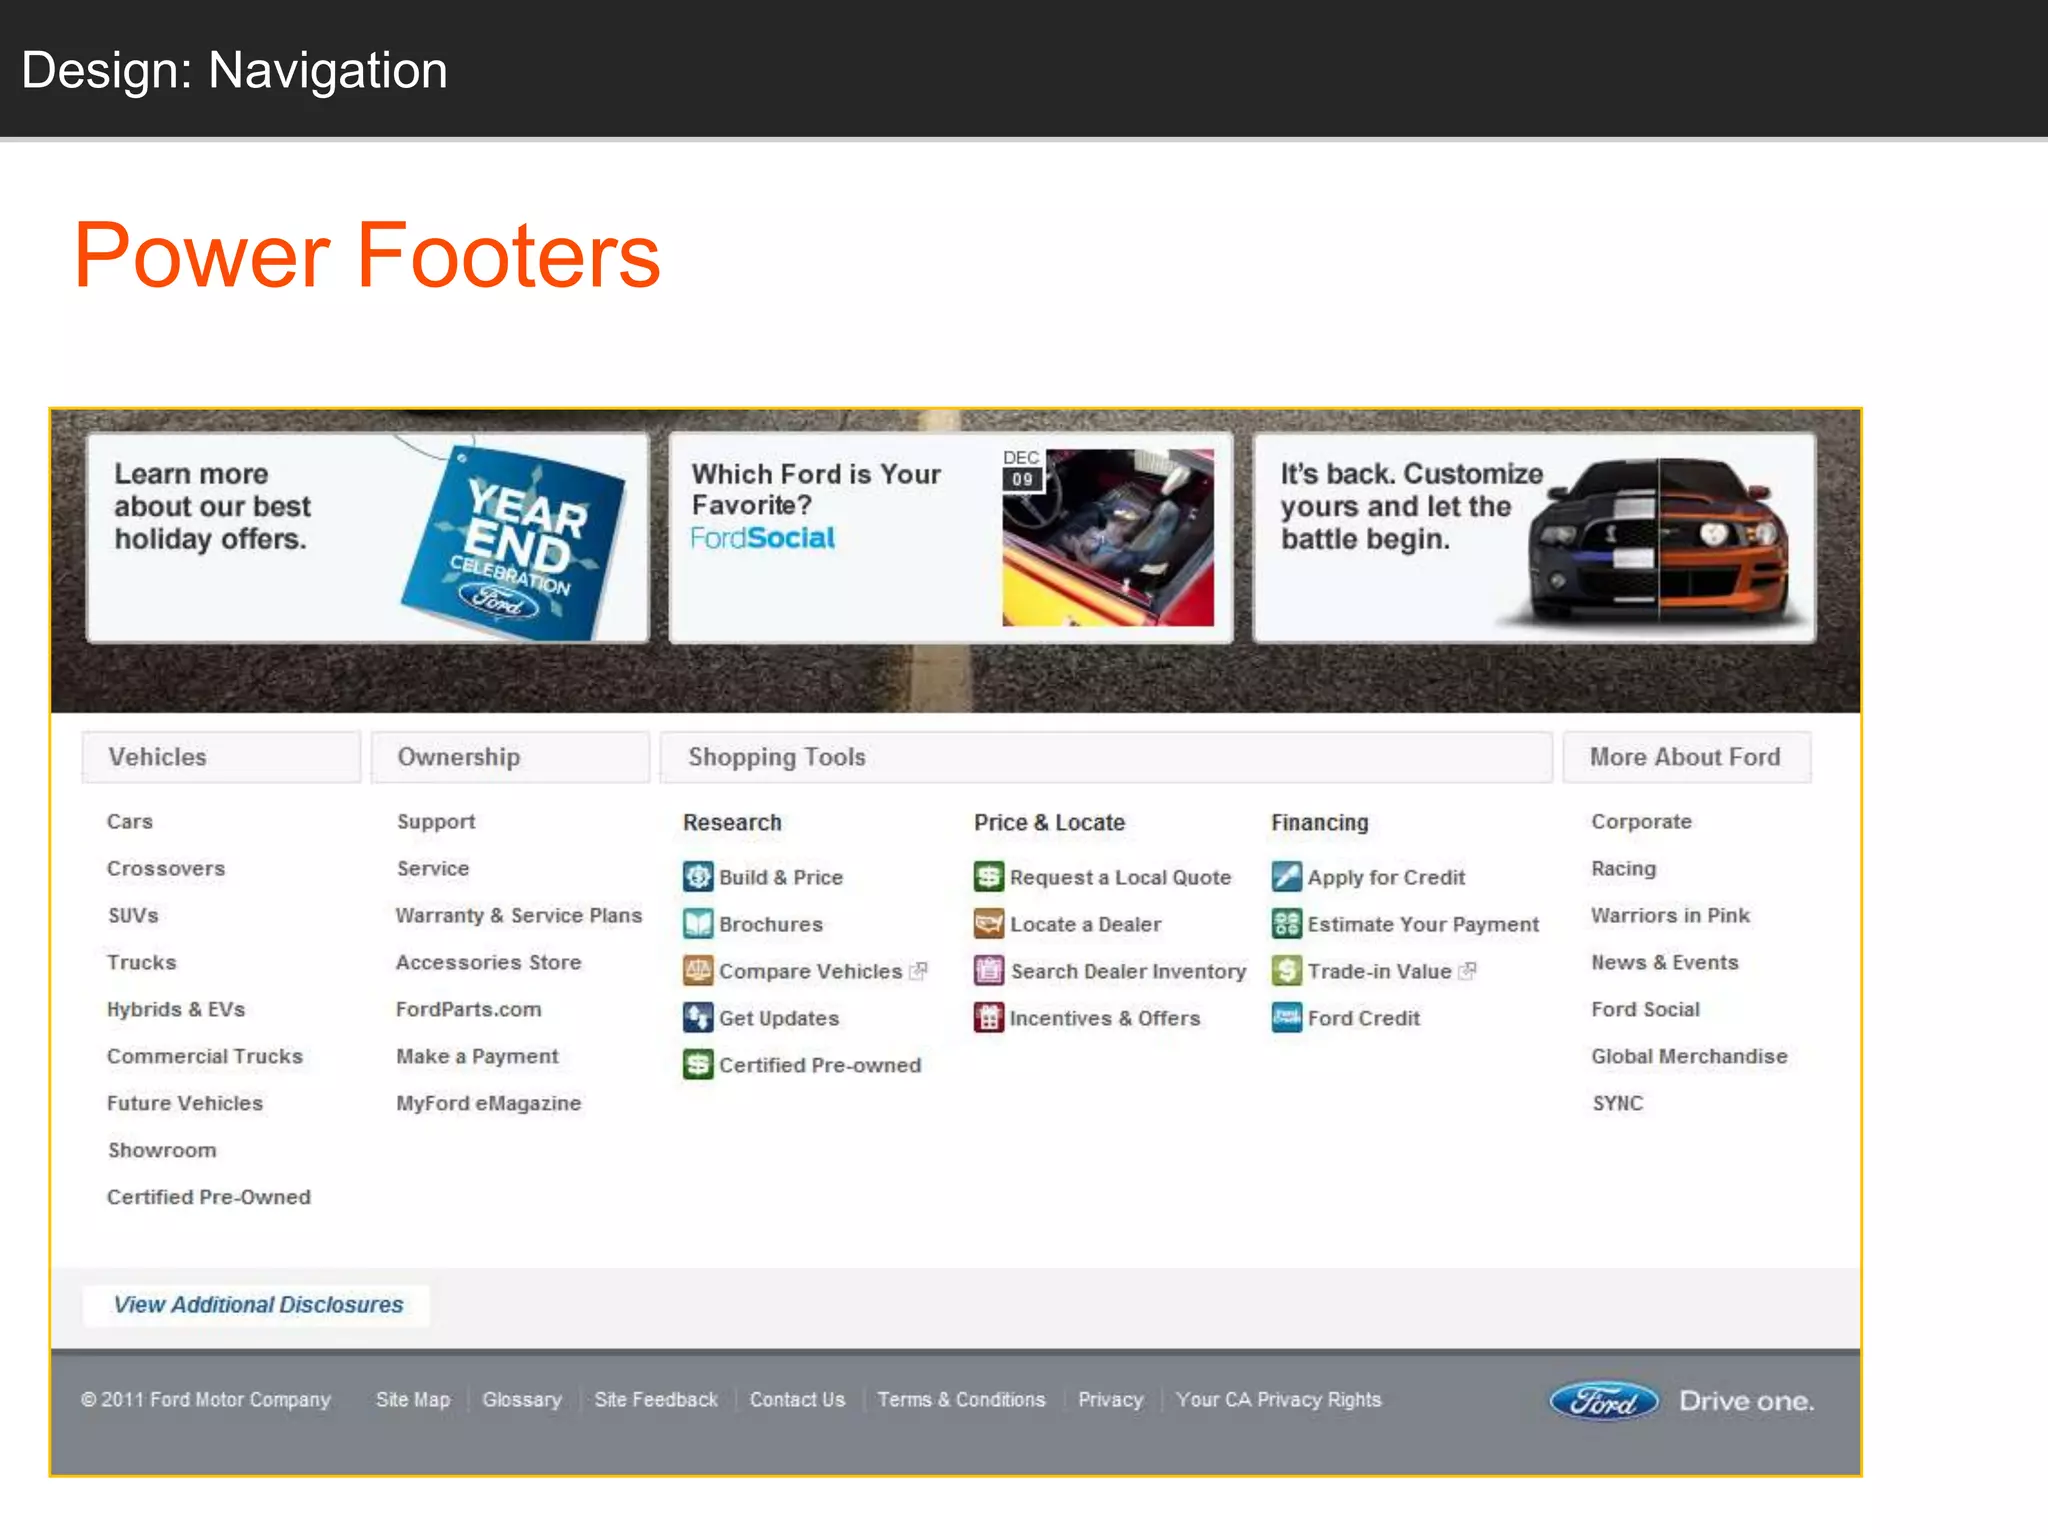Open the Racing link
2048x1536 pixels.
tap(1624, 868)
